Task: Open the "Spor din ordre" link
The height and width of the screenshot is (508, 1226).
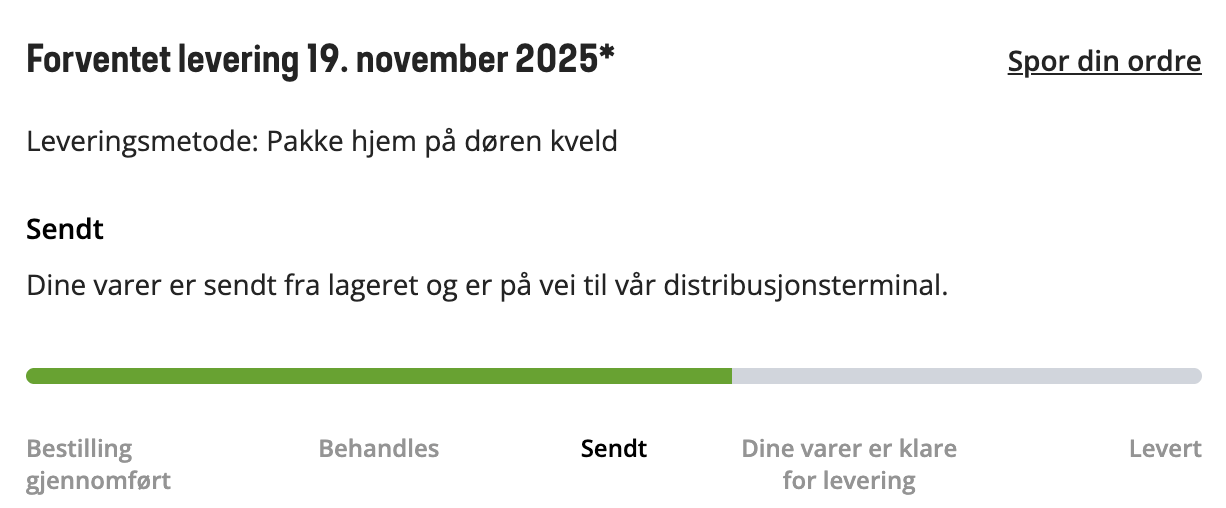Action: tap(1104, 62)
